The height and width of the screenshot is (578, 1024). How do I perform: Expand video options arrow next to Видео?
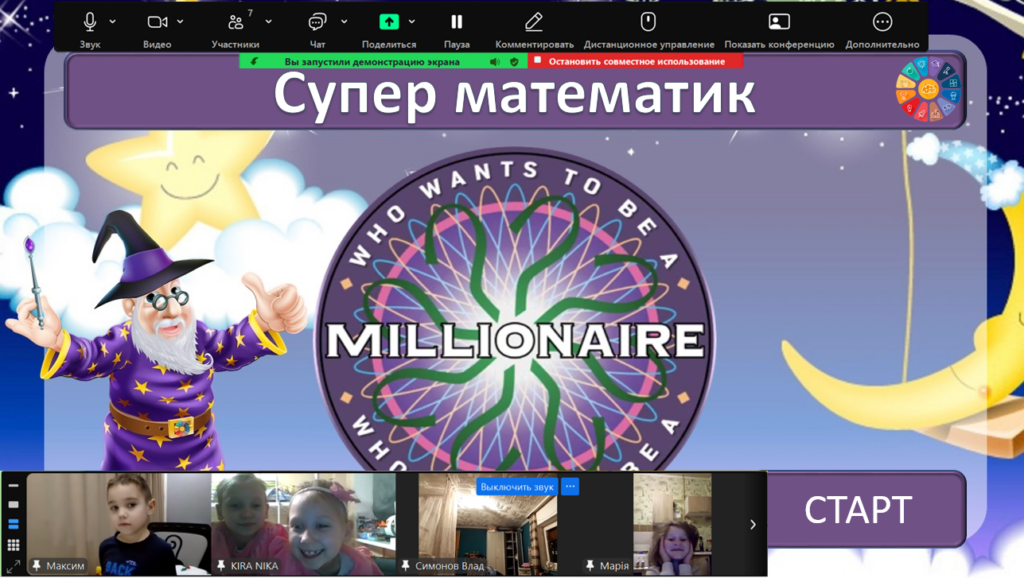(x=180, y=22)
